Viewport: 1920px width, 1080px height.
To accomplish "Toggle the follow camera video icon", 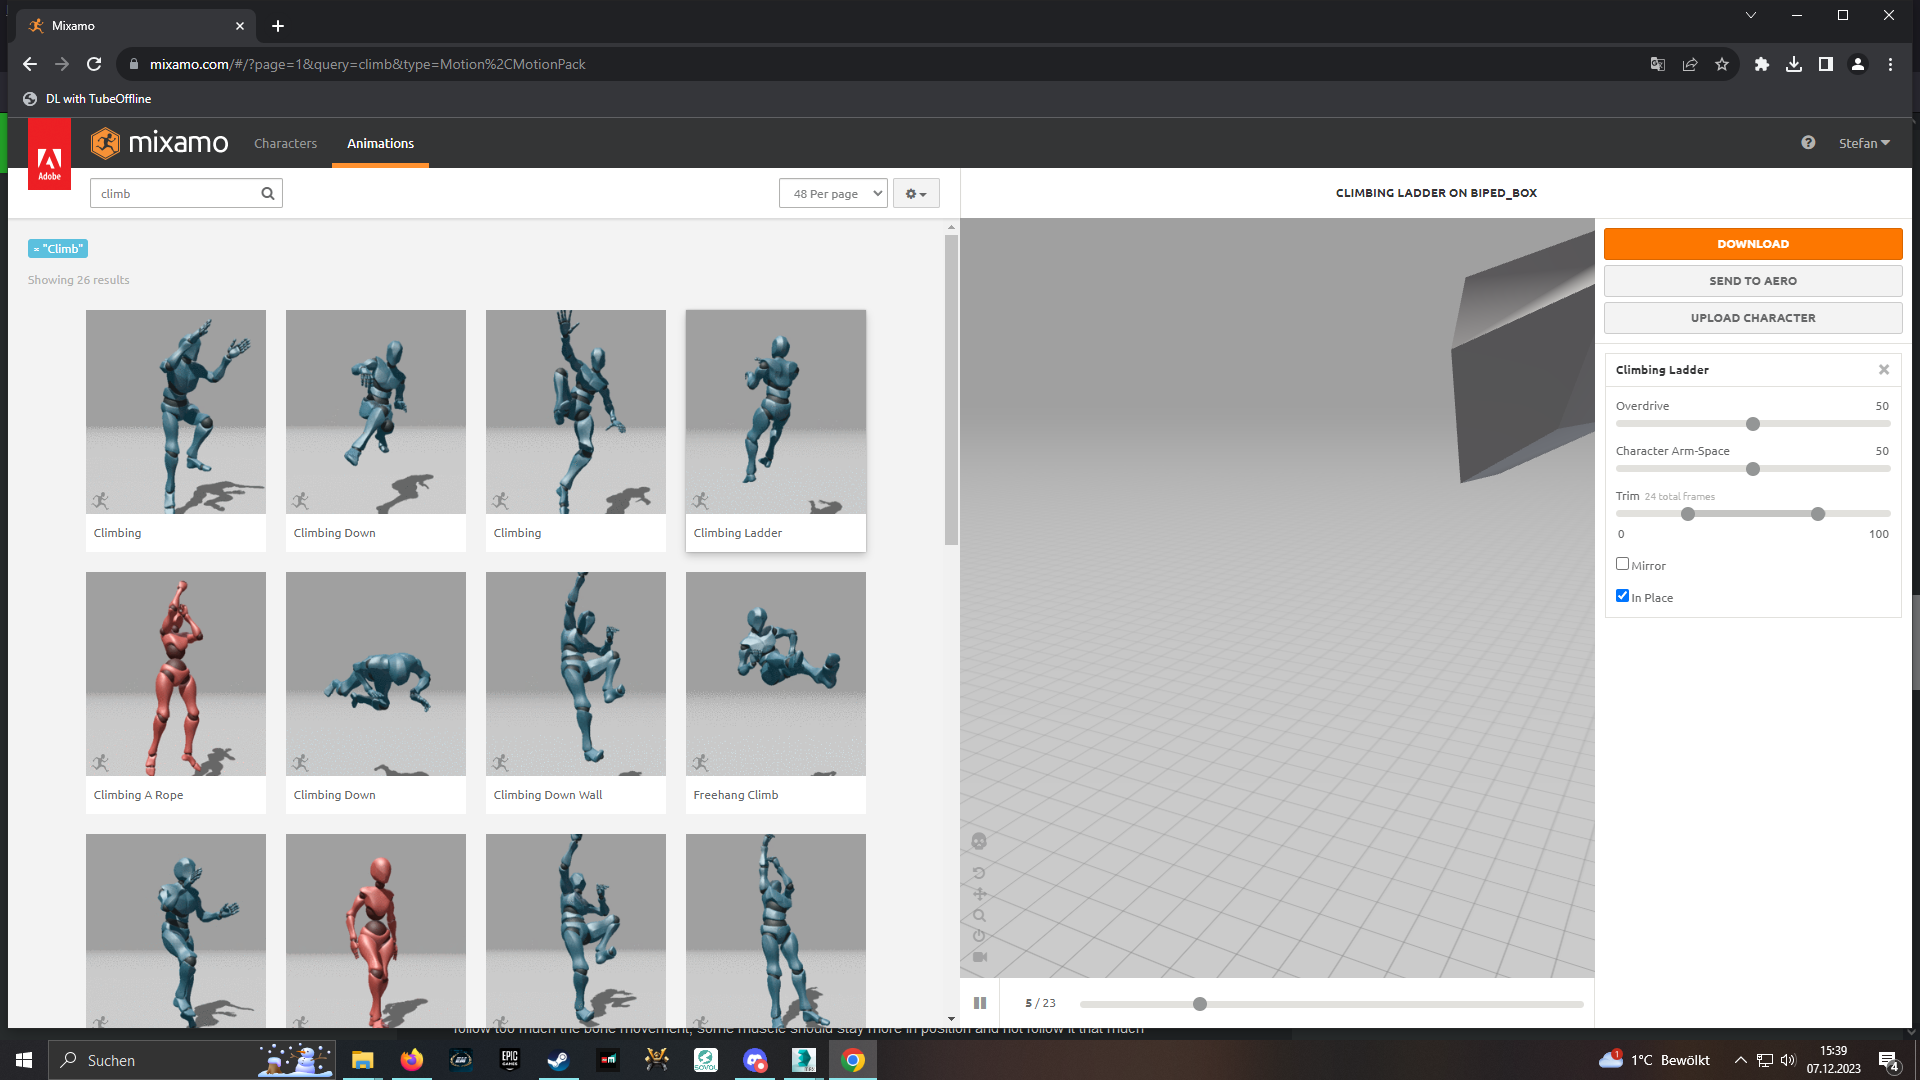I will pyautogui.click(x=979, y=957).
